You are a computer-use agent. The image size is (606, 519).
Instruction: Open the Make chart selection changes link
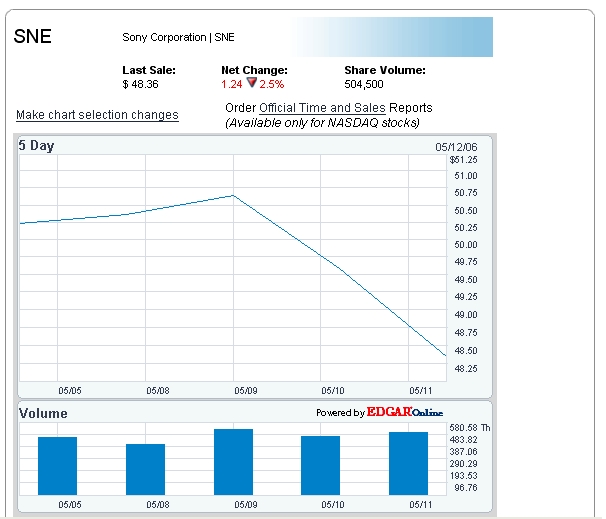click(x=97, y=115)
